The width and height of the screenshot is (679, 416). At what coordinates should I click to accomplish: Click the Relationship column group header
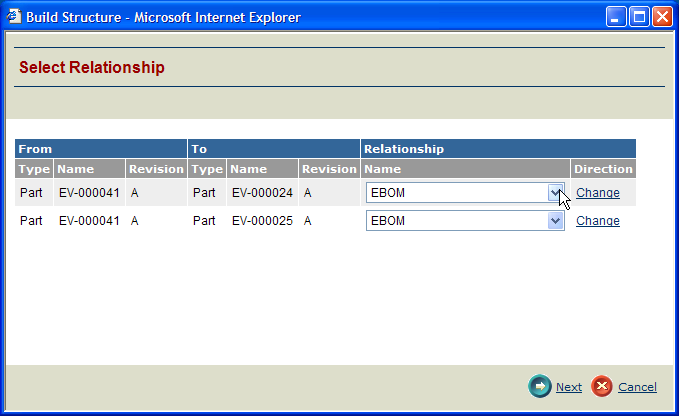pos(404,149)
